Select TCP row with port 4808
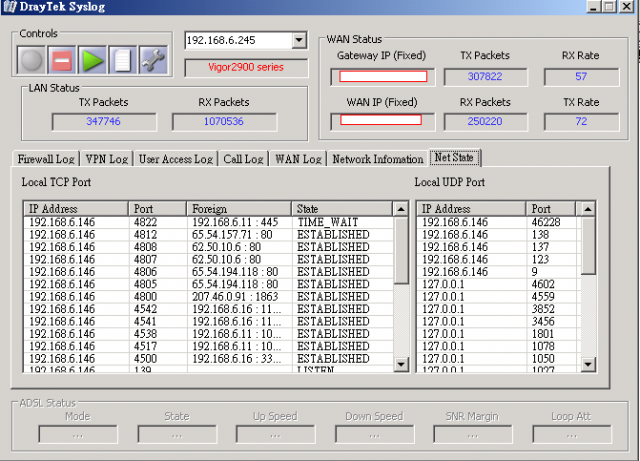Image resolution: width=640 pixels, height=461 pixels. (x=209, y=247)
